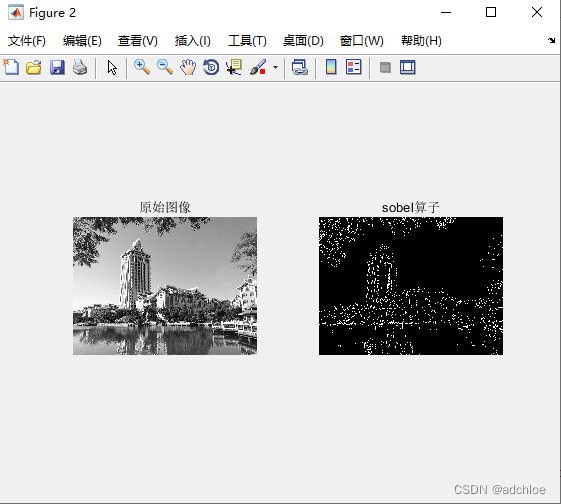Image resolution: width=561 pixels, height=504 pixels.
Task: Minimize the Figure 2 window
Action: [446, 13]
